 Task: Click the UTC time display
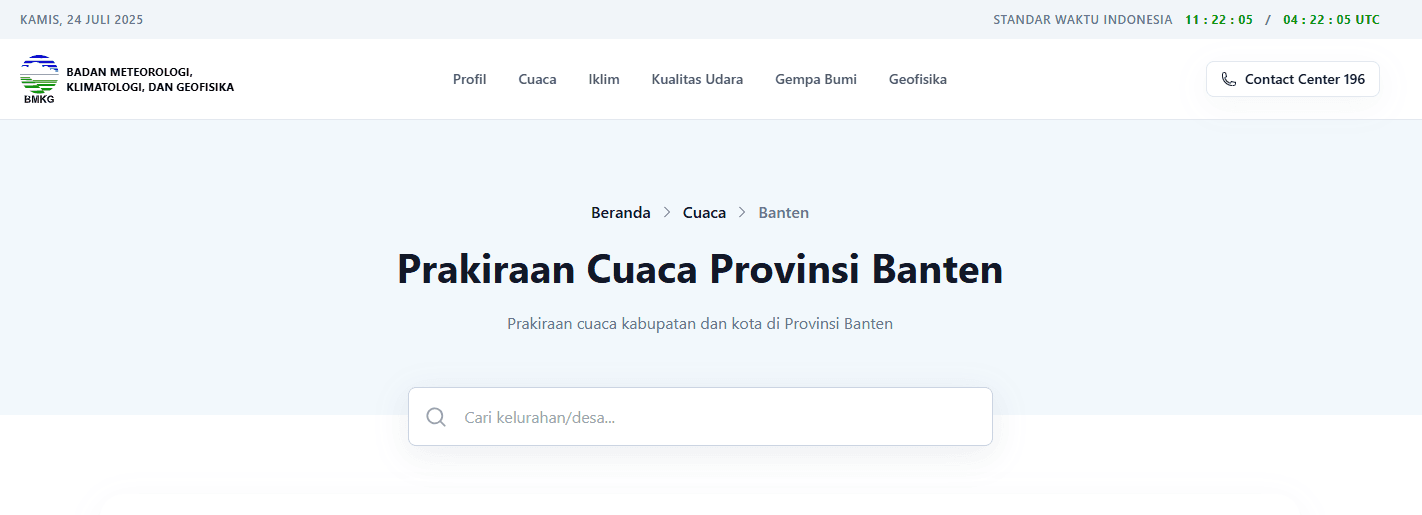(x=1331, y=19)
